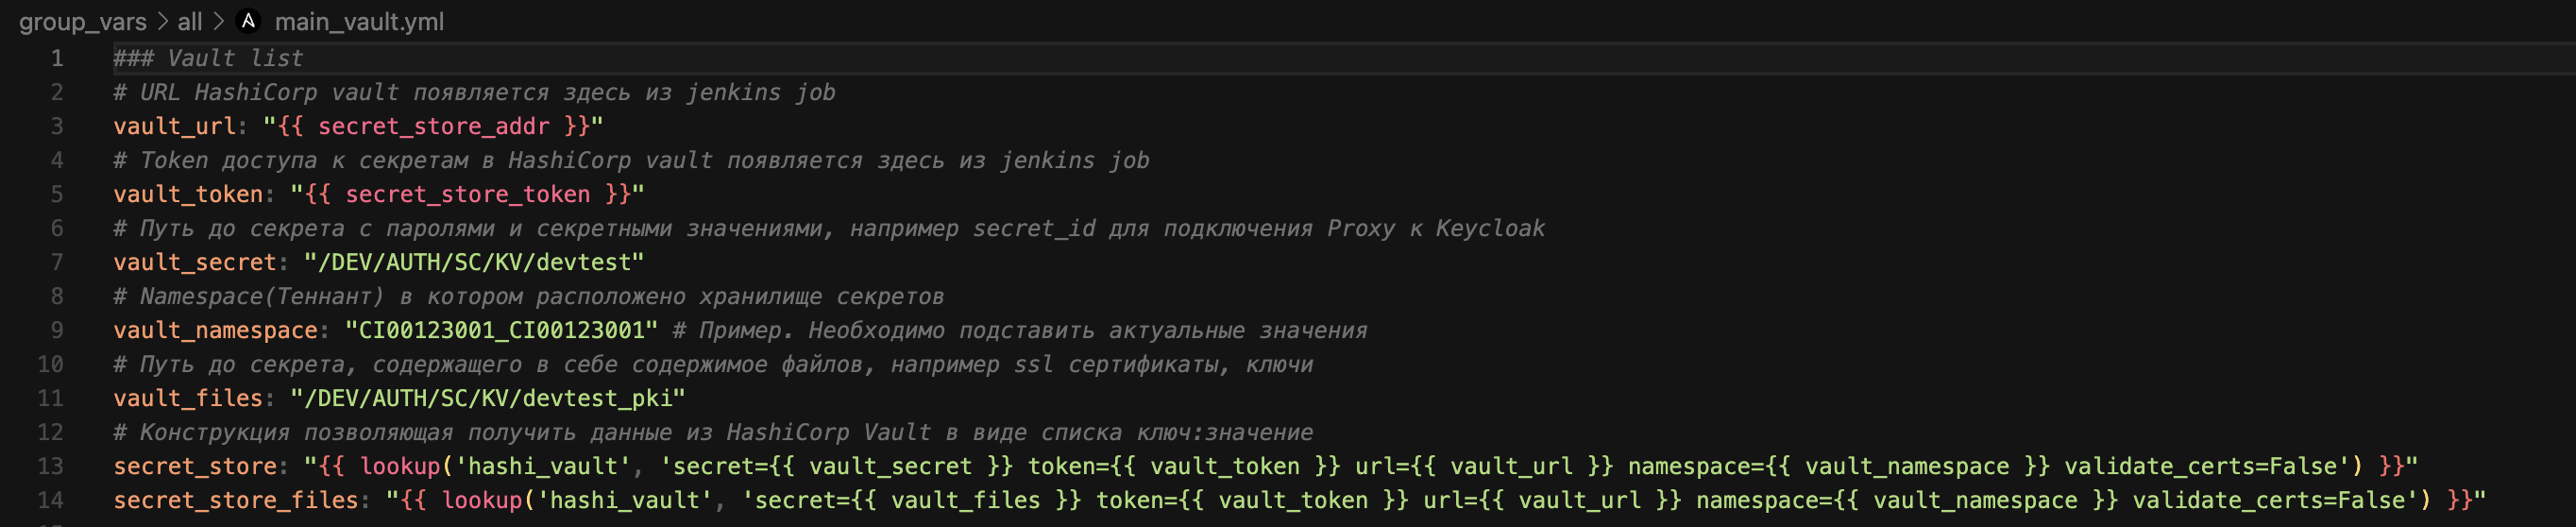
Task: Click the secret_store_token variable
Action: coord(467,194)
